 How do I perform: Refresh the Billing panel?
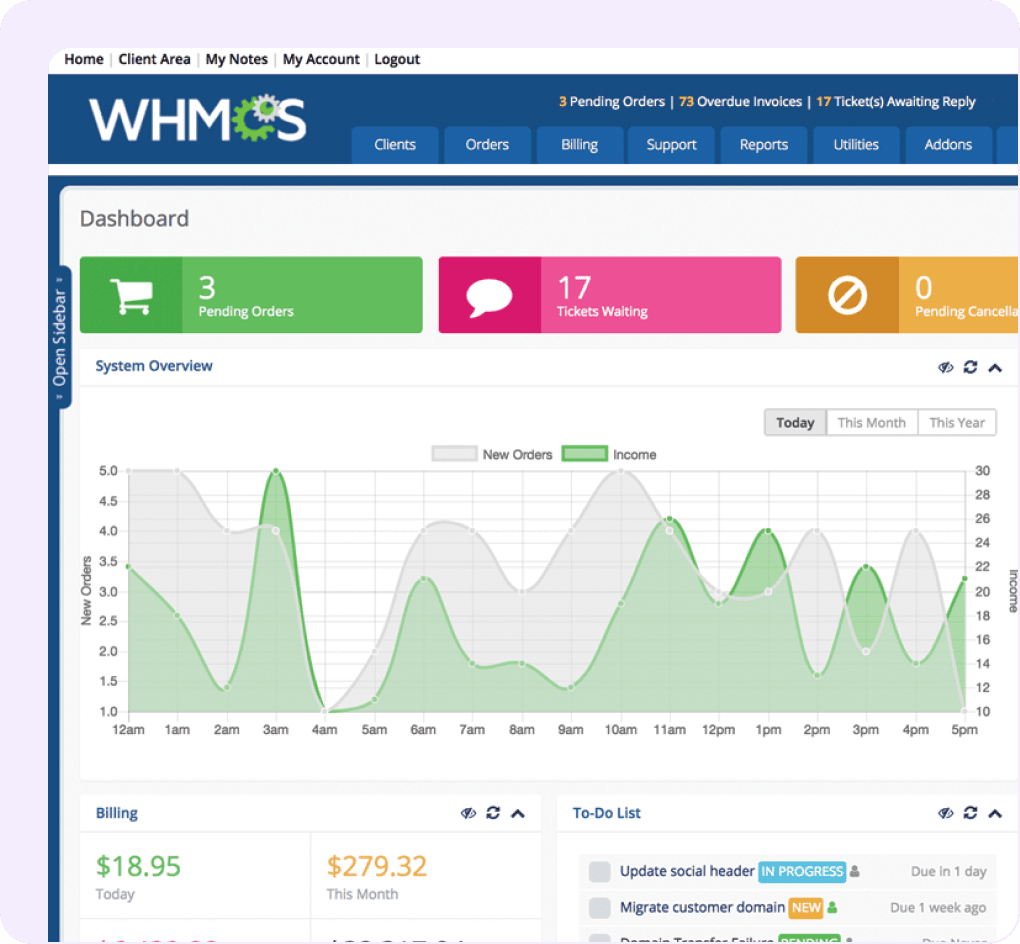pos(492,813)
